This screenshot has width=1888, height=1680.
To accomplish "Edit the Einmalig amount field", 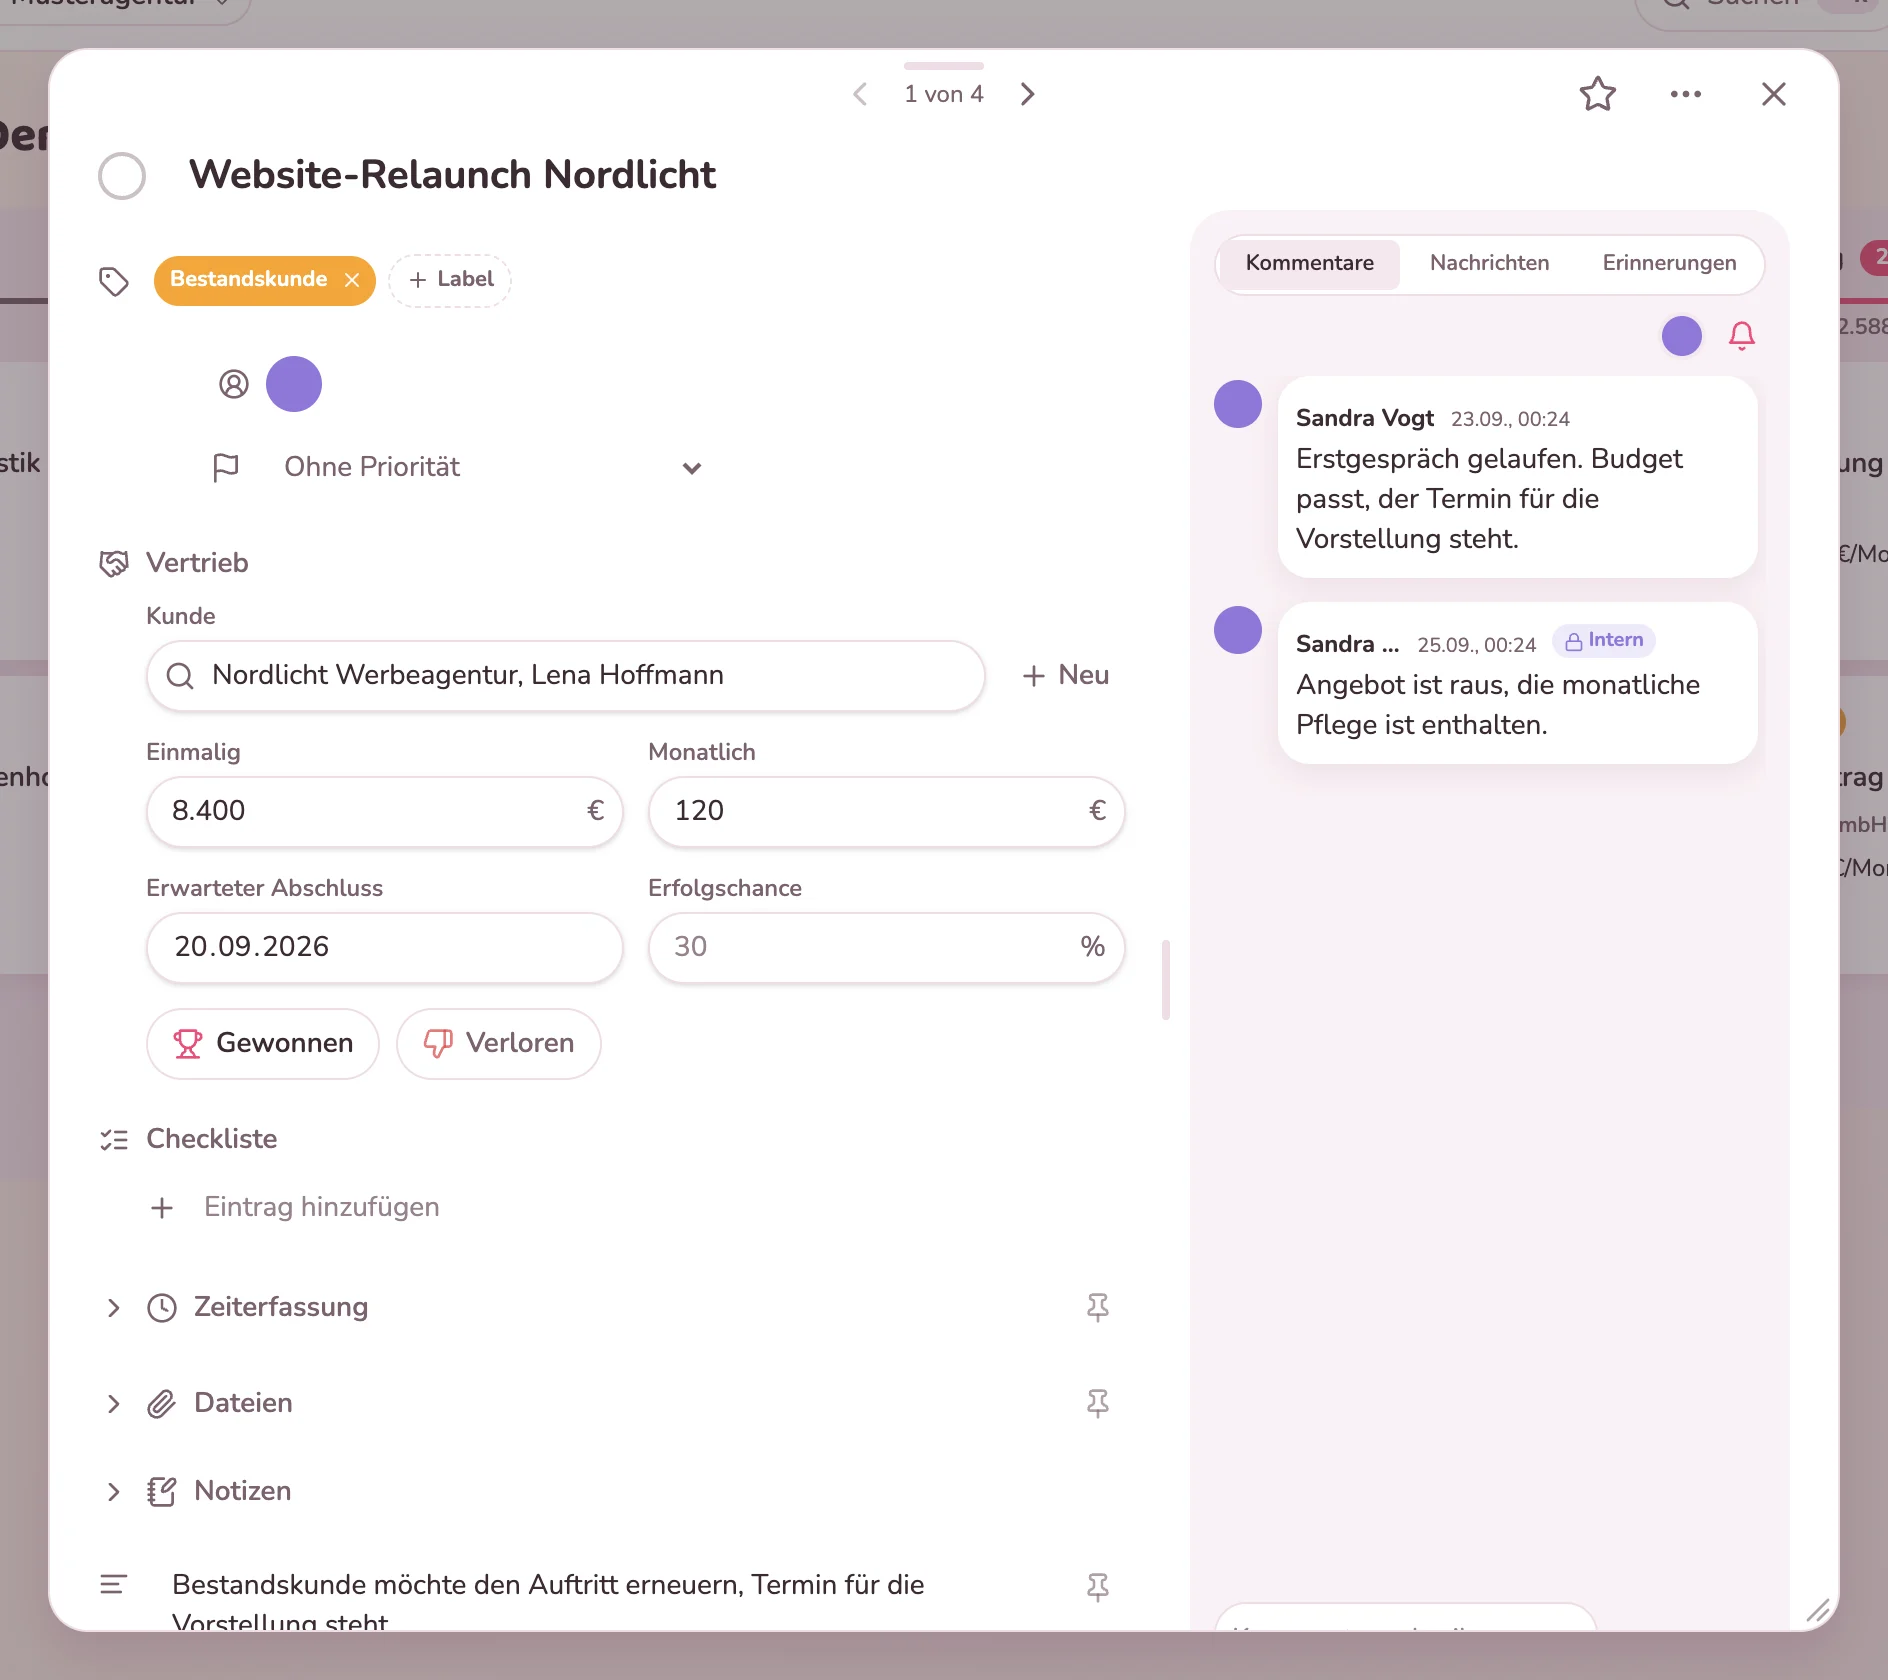I will pyautogui.click(x=385, y=811).
